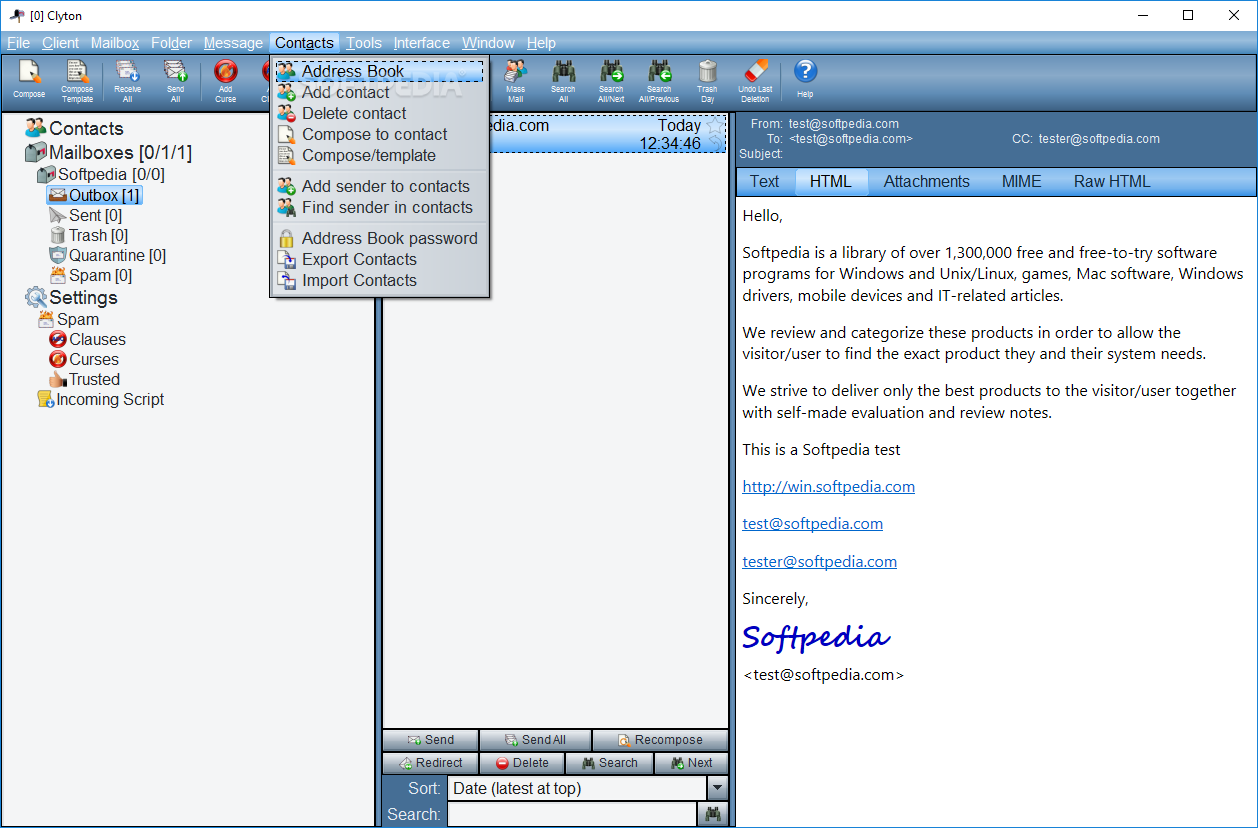The width and height of the screenshot is (1258, 828).
Task: Open the Message menu
Action: coord(233,43)
